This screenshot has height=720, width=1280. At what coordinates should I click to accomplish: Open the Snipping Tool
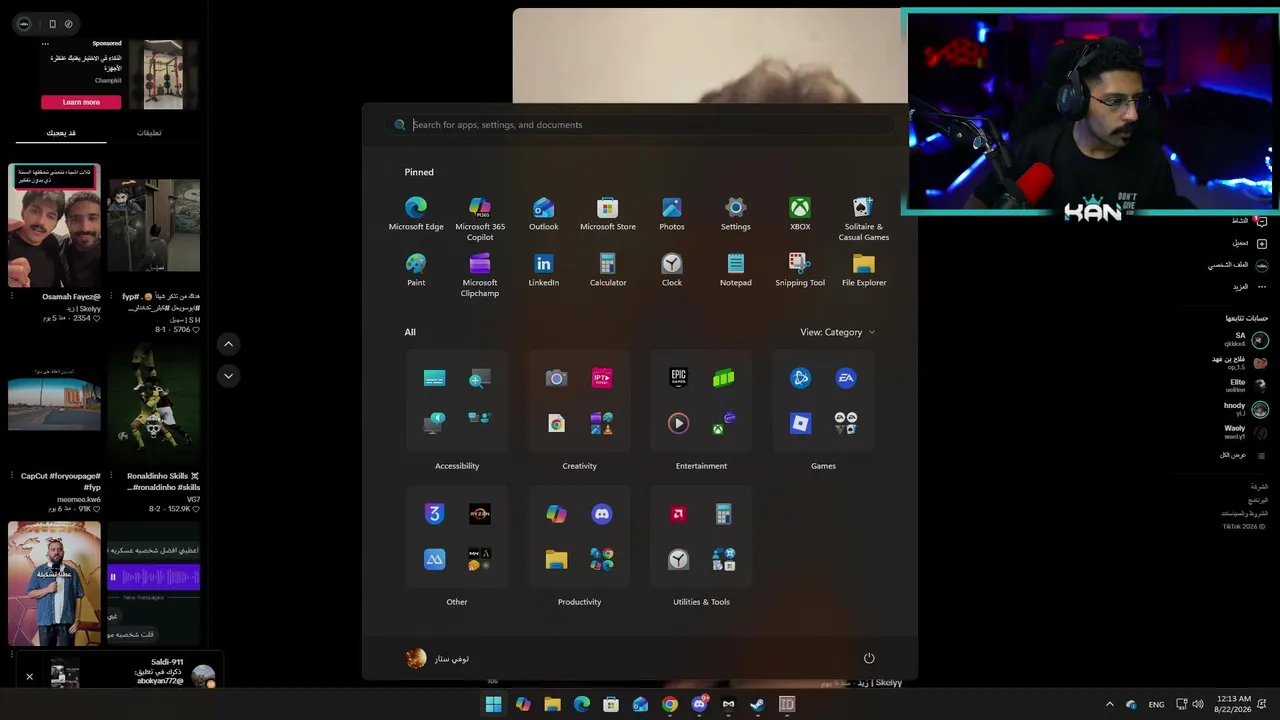click(x=800, y=270)
